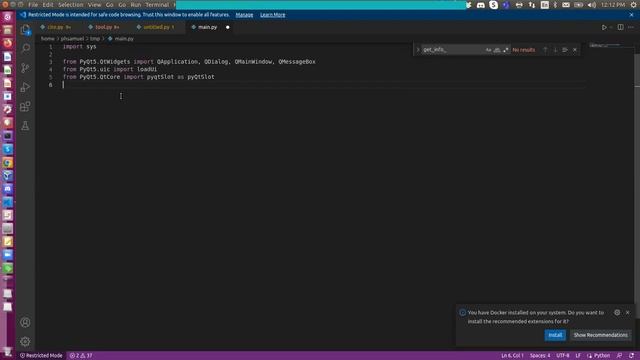Open the volume tray indicator
The image size is (640, 360).
(x=592, y=5)
